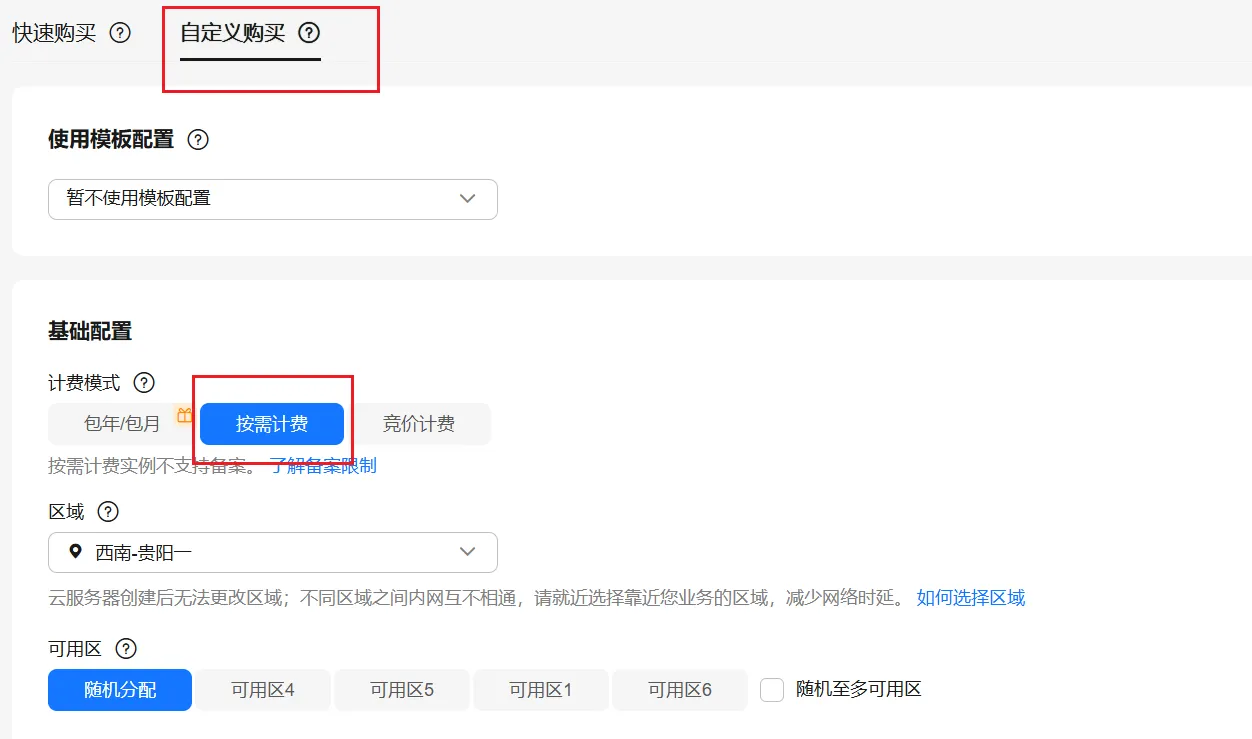Click help icon beside 自定义购买 tab
The width and height of the screenshot is (1252, 739).
pyautogui.click(x=310, y=33)
